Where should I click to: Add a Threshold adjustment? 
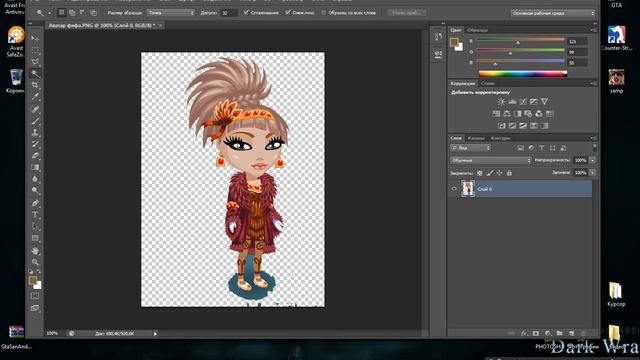[523, 126]
